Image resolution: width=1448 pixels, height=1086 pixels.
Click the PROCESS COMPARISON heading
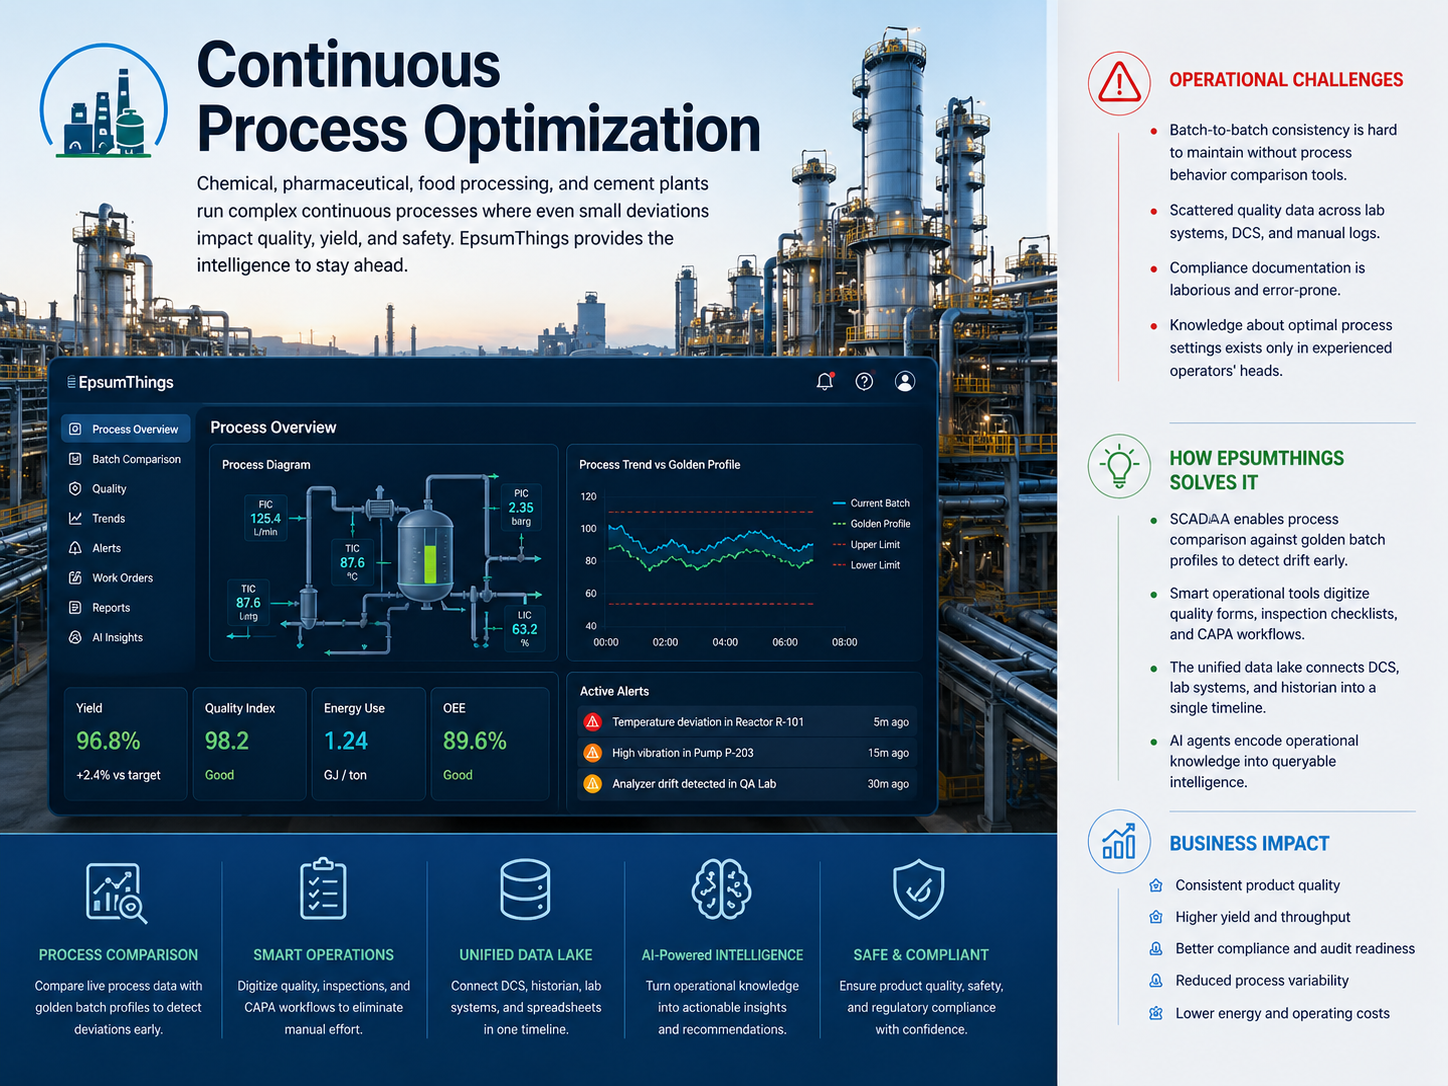point(118,955)
